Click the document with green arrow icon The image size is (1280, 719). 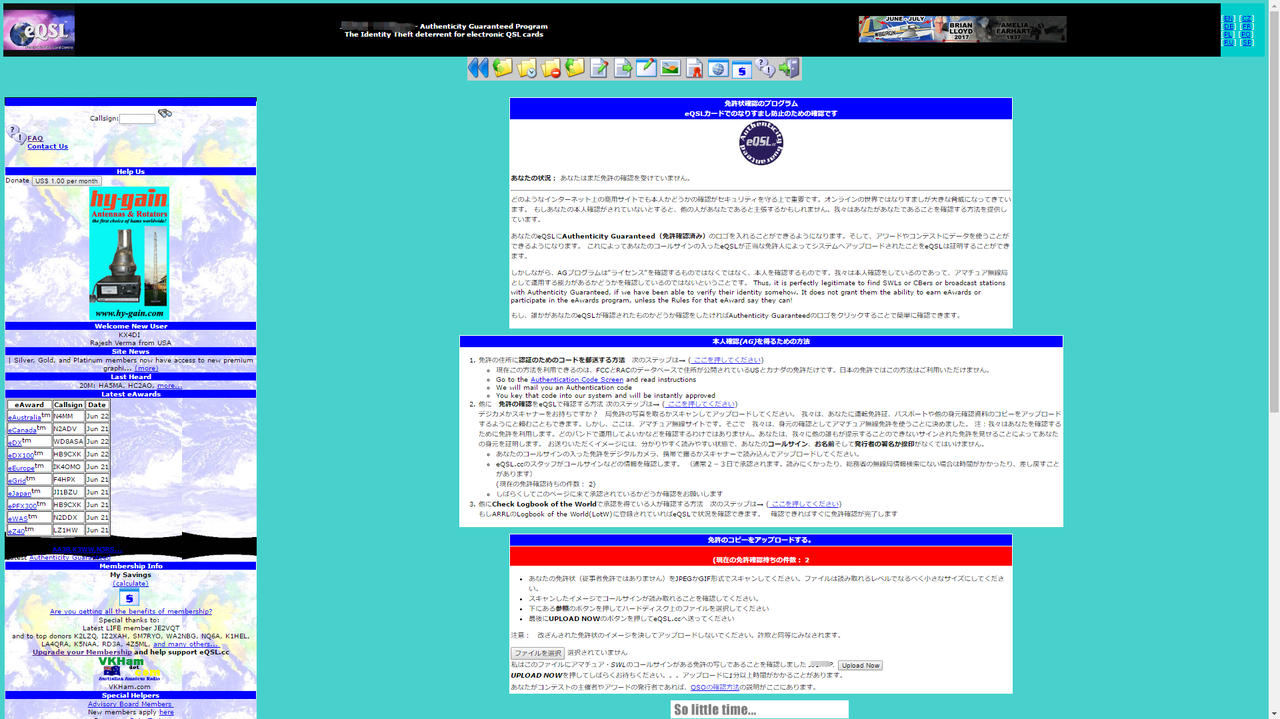coord(622,68)
